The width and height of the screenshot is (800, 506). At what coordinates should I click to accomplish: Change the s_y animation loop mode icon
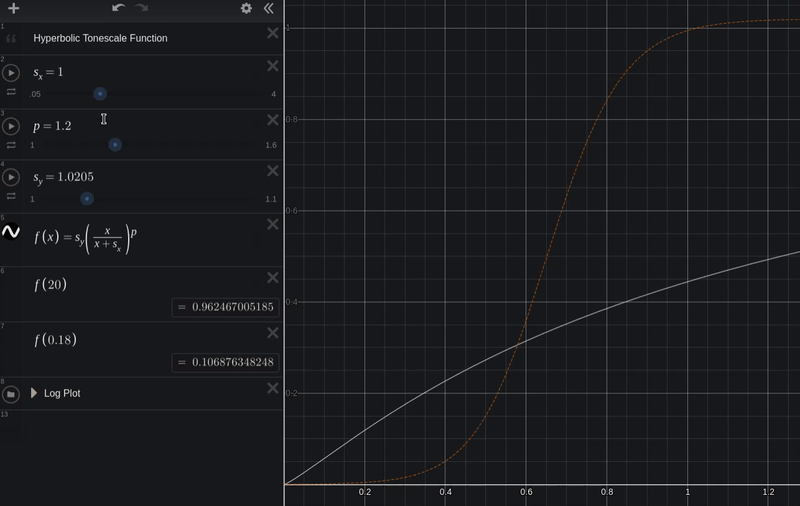click(x=11, y=197)
